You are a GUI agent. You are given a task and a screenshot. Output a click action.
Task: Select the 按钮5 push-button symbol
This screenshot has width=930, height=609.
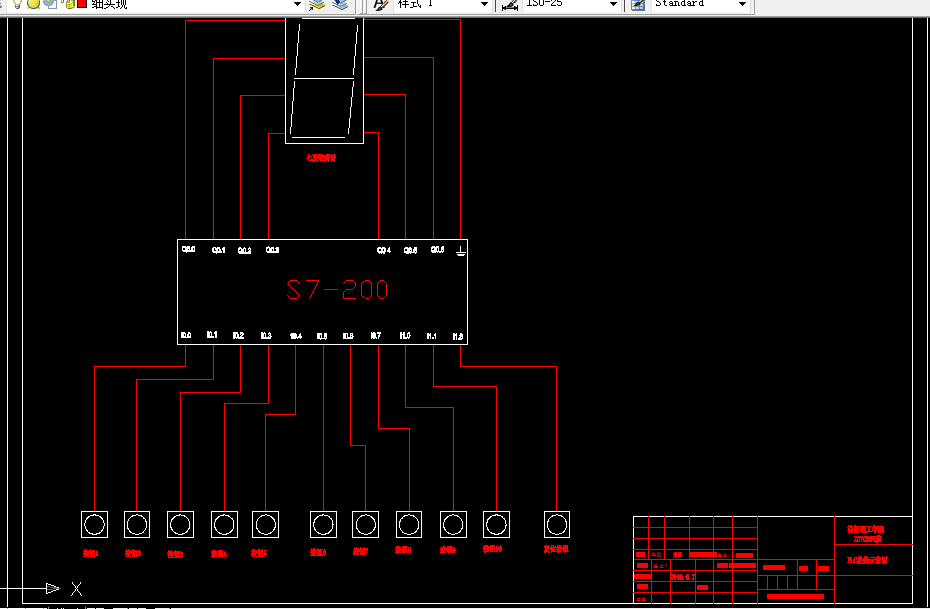click(265, 524)
